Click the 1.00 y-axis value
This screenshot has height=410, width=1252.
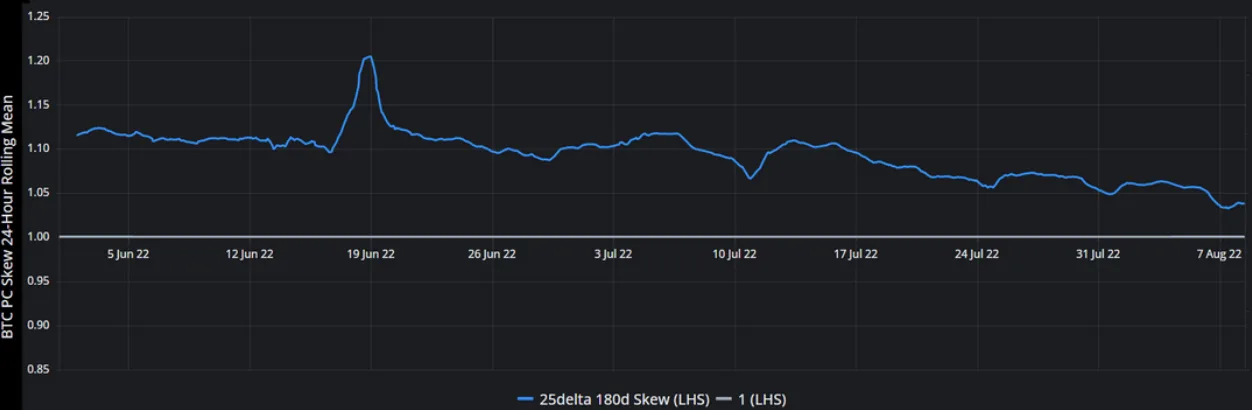tap(39, 237)
